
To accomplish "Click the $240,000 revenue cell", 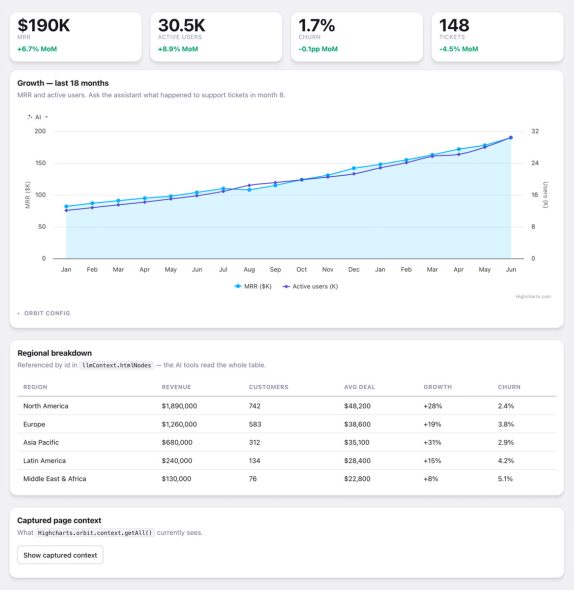I will pyautogui.click(x=177, y=461).
